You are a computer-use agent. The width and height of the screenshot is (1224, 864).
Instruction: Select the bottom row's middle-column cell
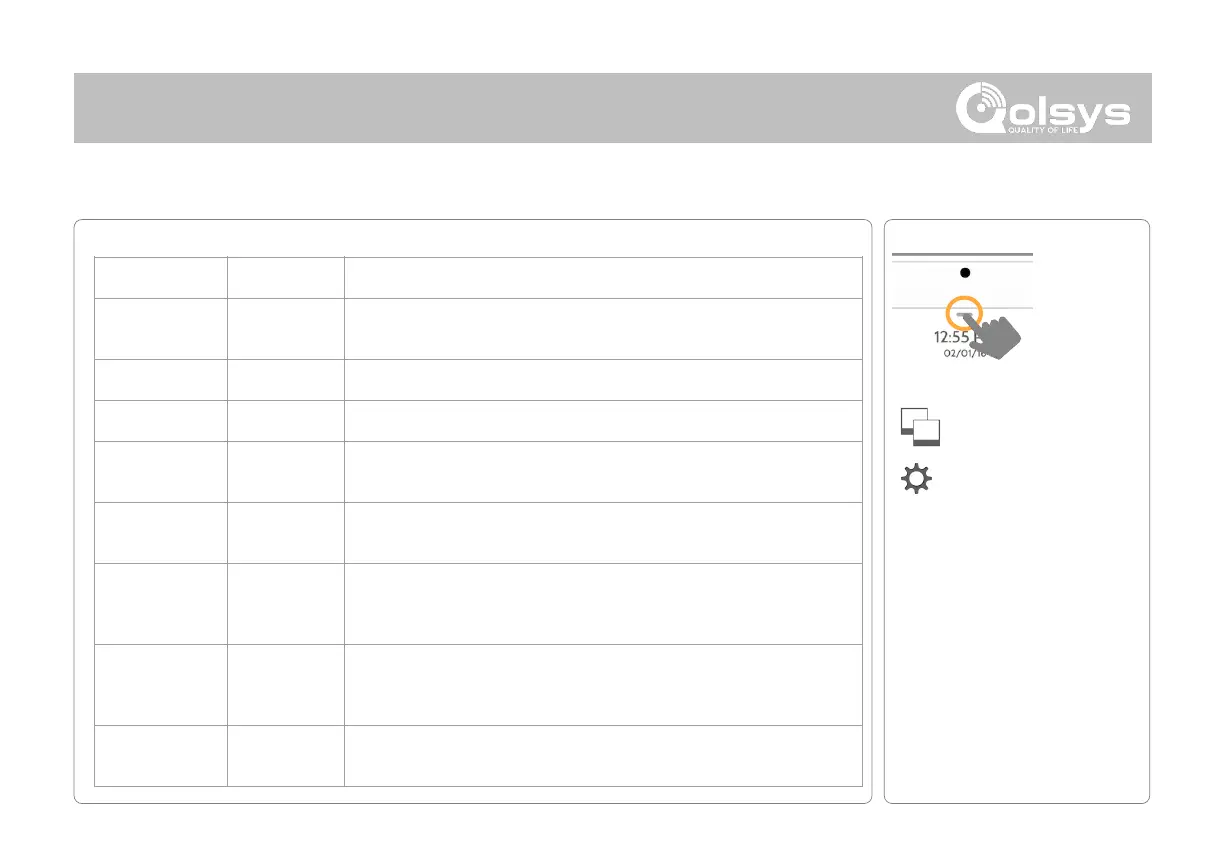click(285, 756)
